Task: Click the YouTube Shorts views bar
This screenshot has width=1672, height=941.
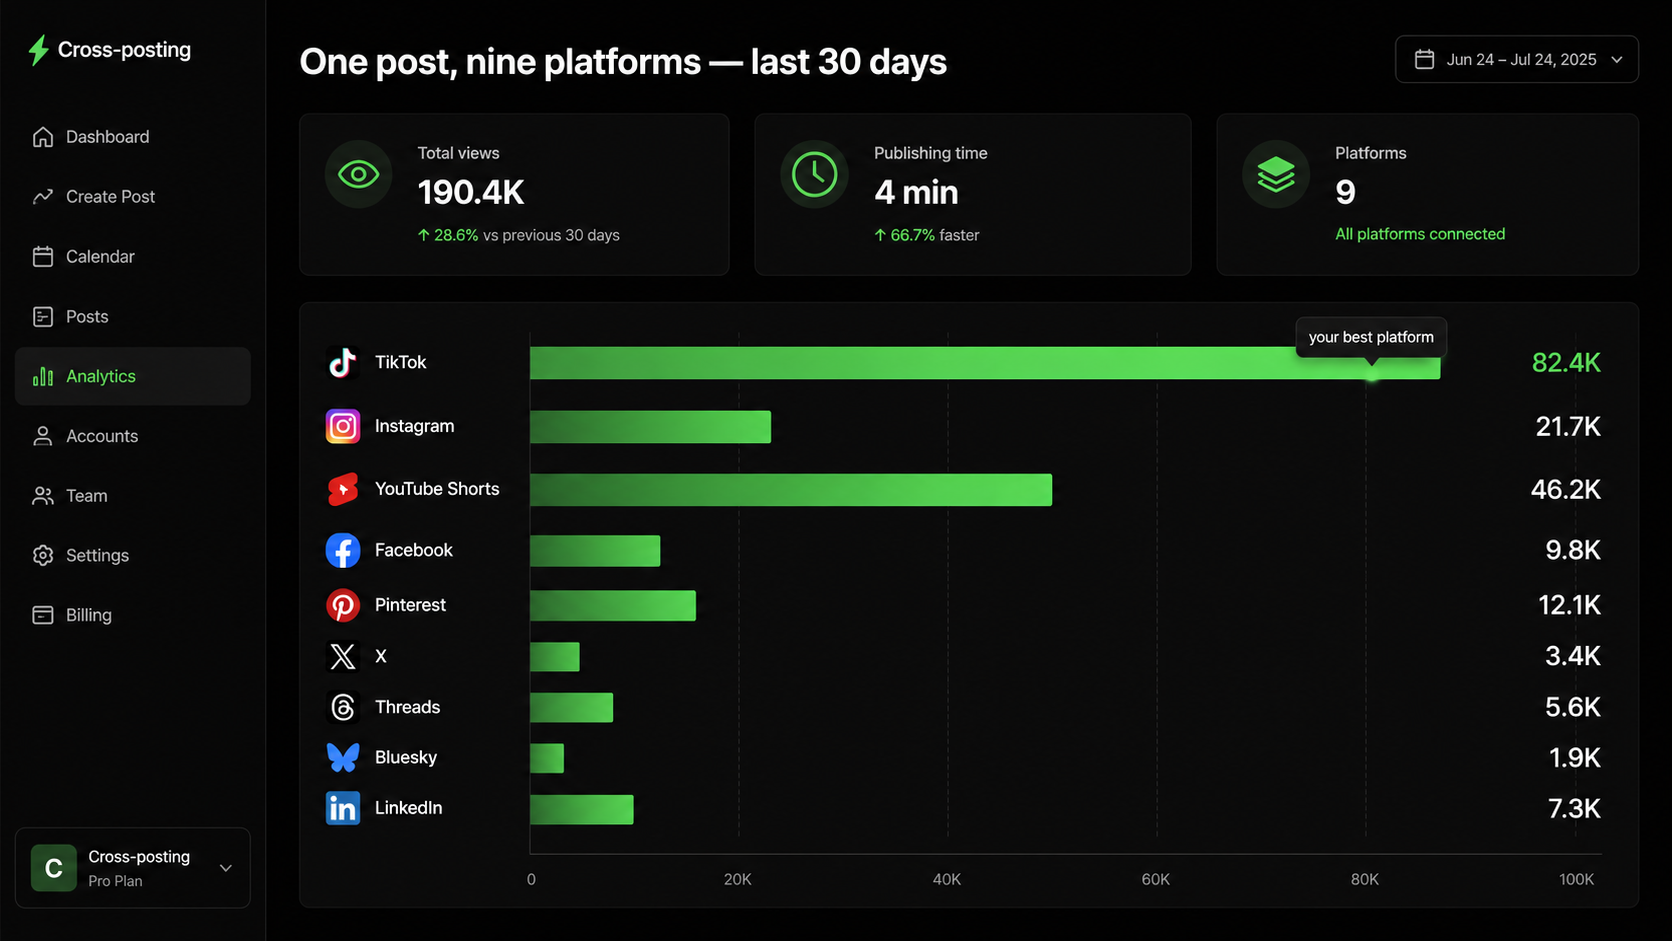Action: click(791, 490)
